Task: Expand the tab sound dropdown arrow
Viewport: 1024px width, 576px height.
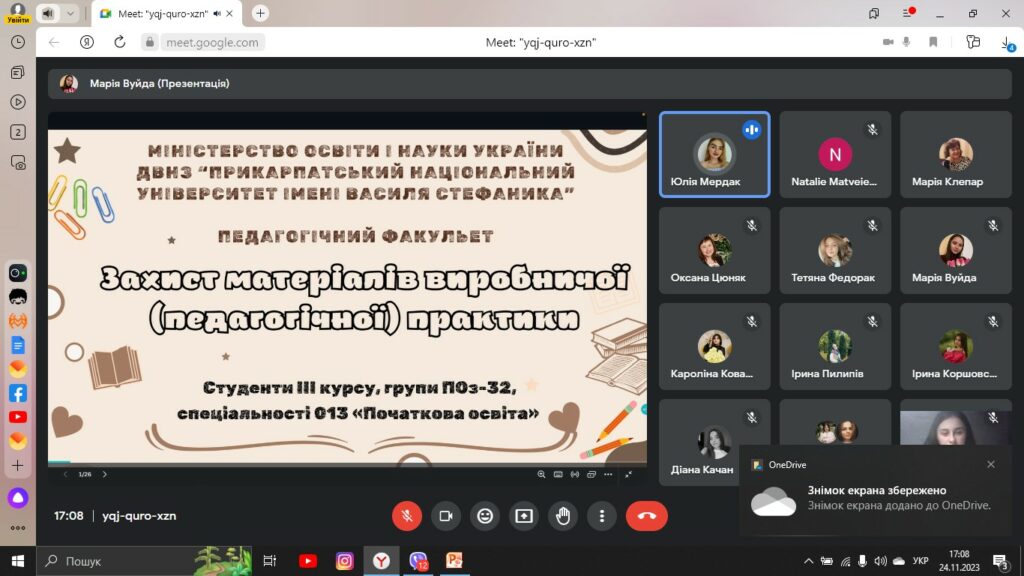Action: (x=70, y=13)
